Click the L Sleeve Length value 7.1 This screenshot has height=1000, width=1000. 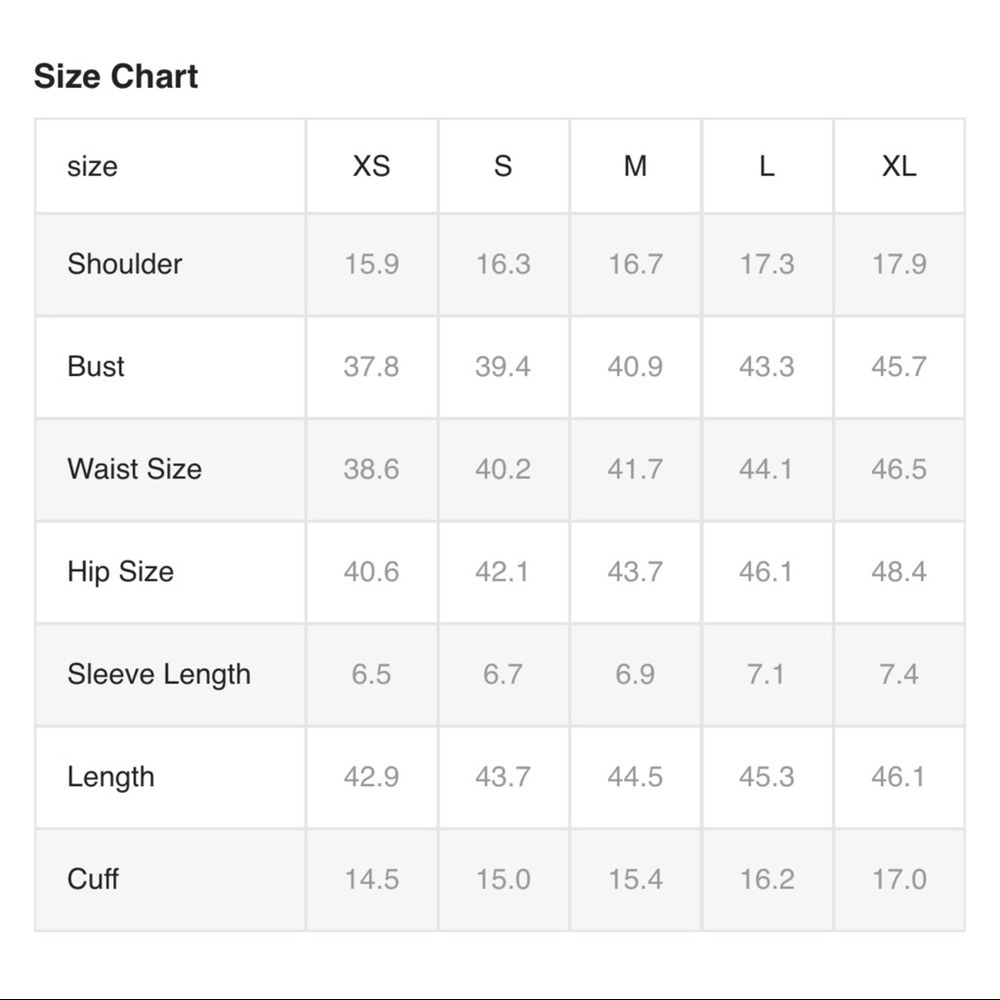pos(766,674)
